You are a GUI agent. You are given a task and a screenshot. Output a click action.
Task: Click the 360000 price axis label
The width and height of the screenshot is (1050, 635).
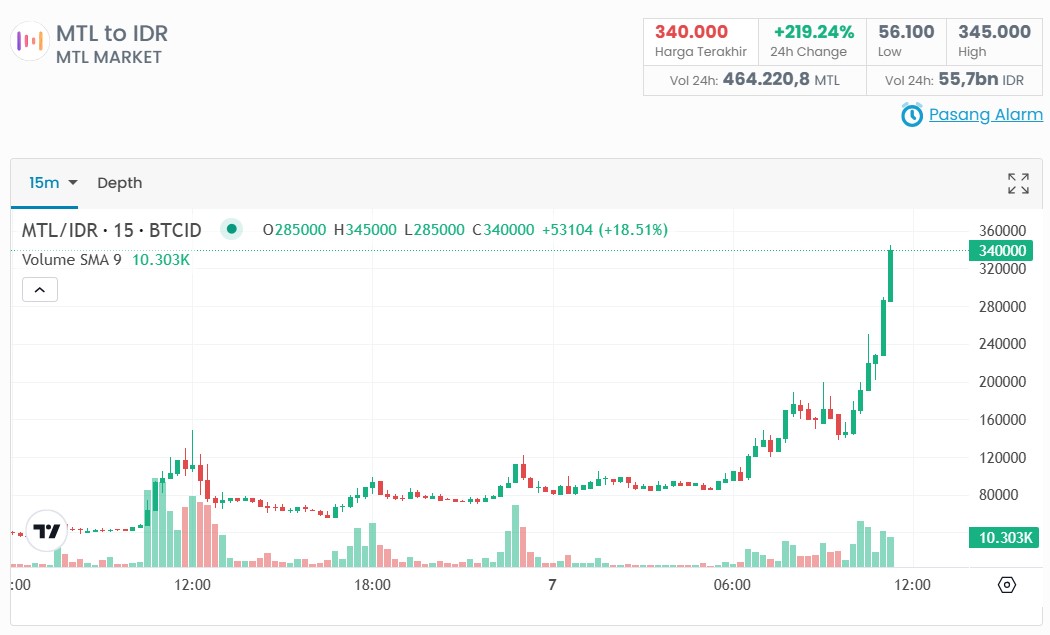pyautogui.click(x=1002, y=230)
